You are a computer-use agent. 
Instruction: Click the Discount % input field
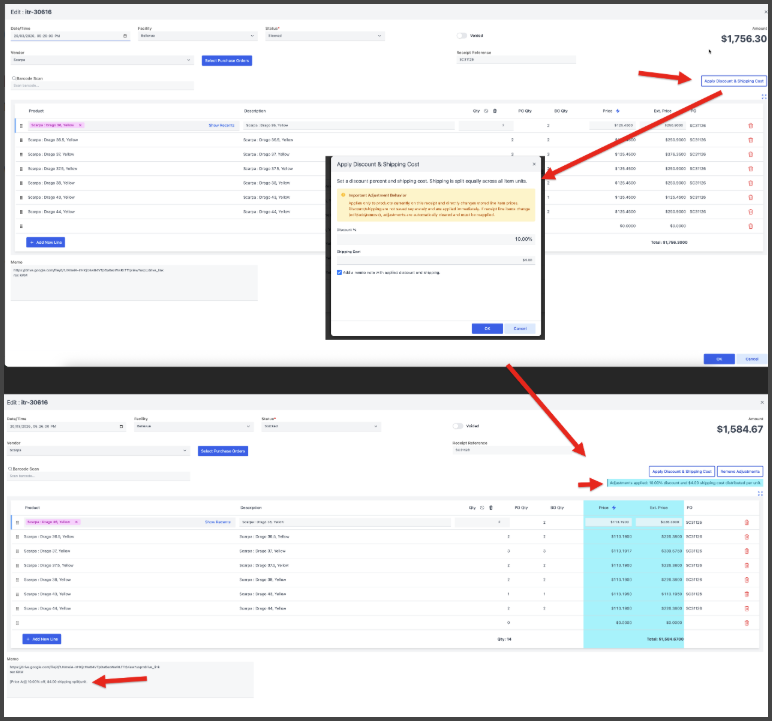[435, 240]
